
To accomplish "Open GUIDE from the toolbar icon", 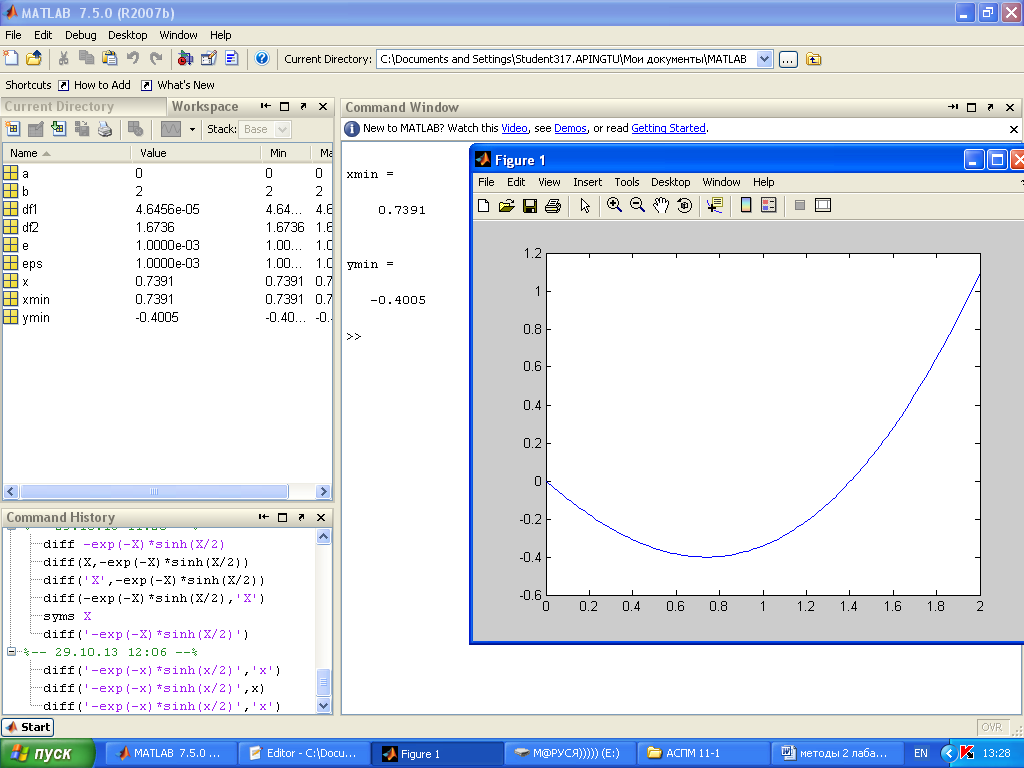I will (x=209, y=59).
